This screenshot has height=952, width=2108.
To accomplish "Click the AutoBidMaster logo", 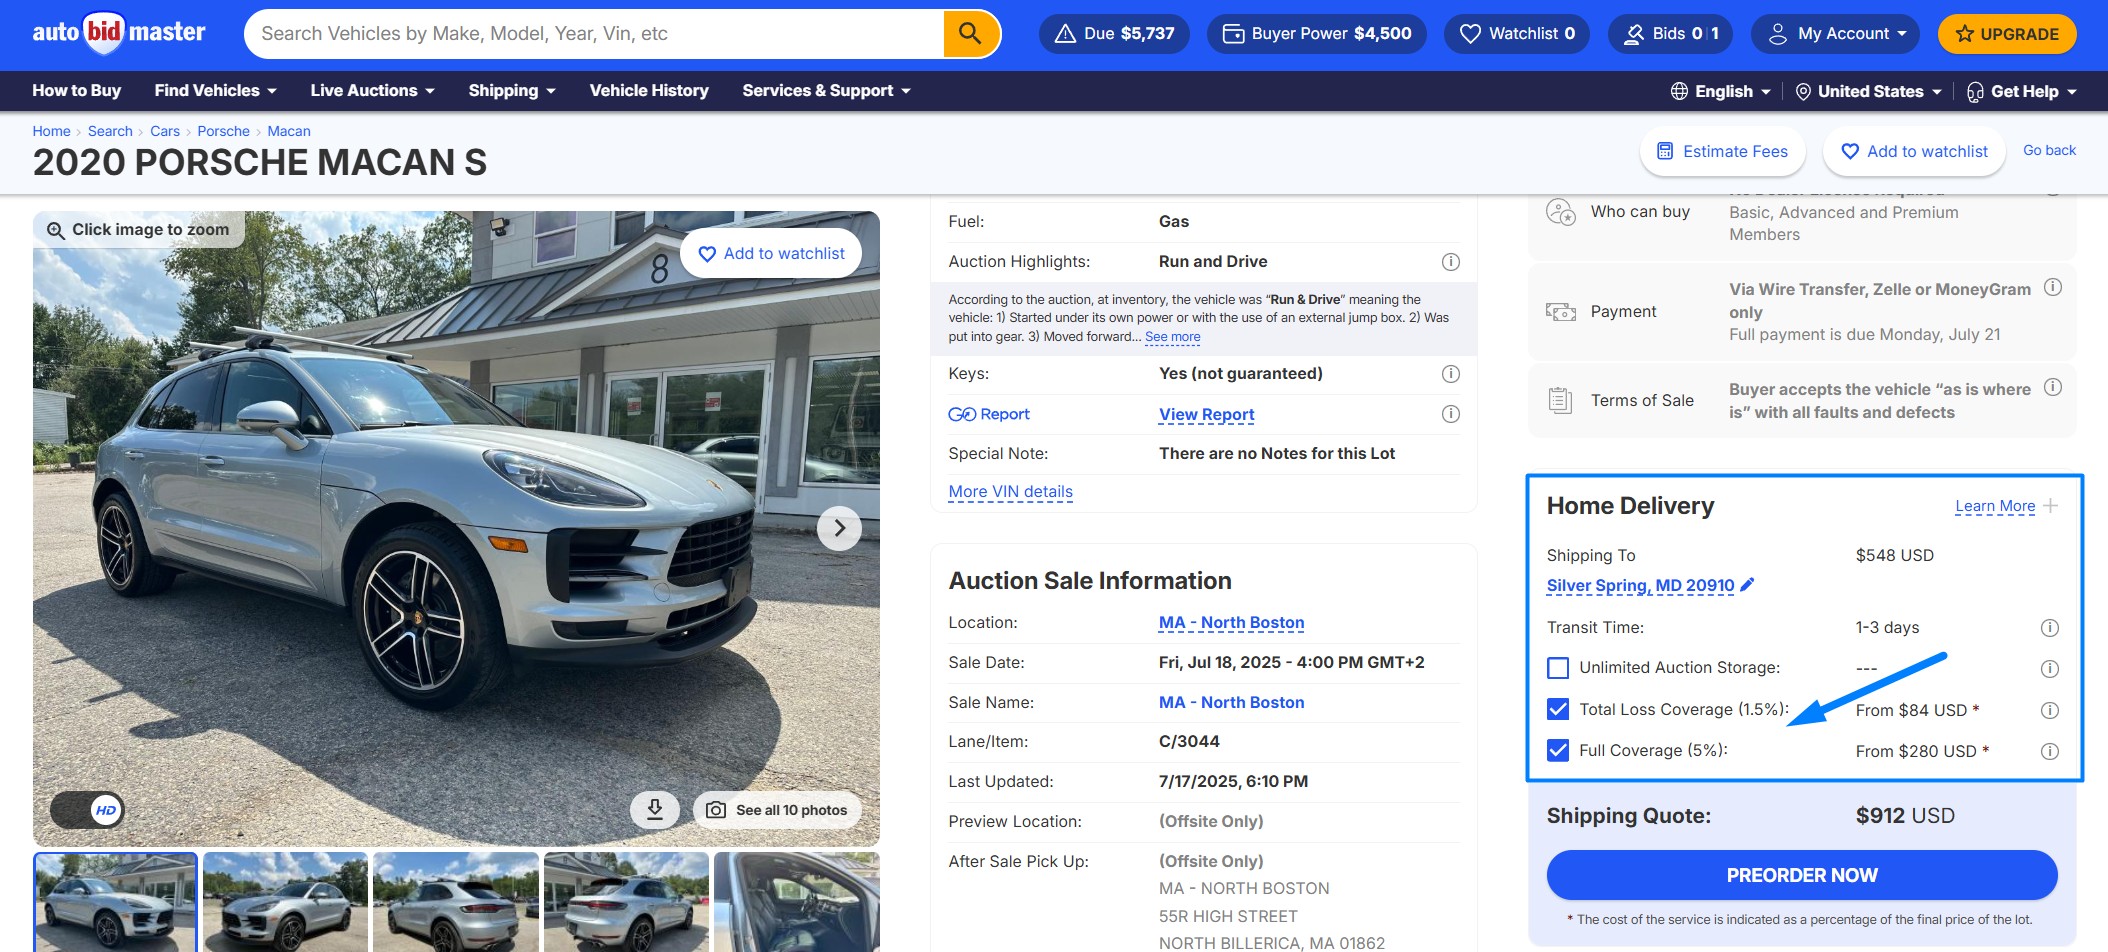I will point(119,33).
